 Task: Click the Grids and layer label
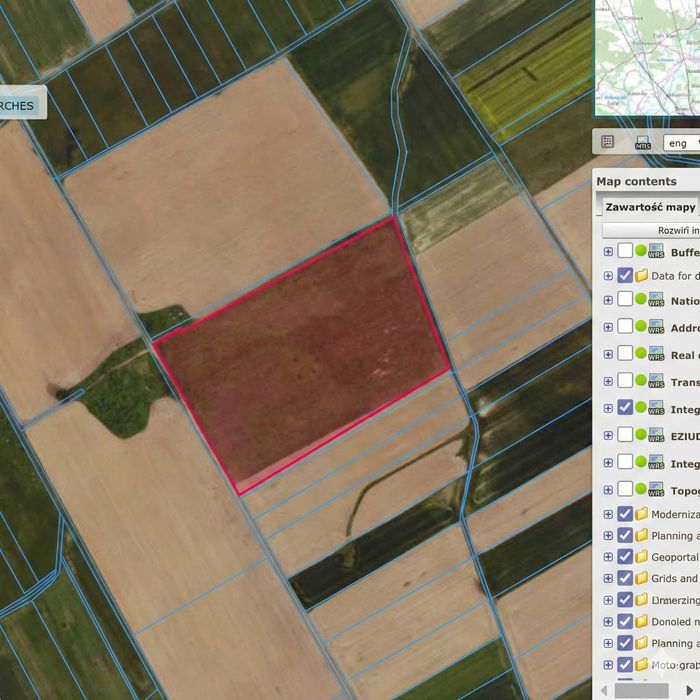coord(675,579)
